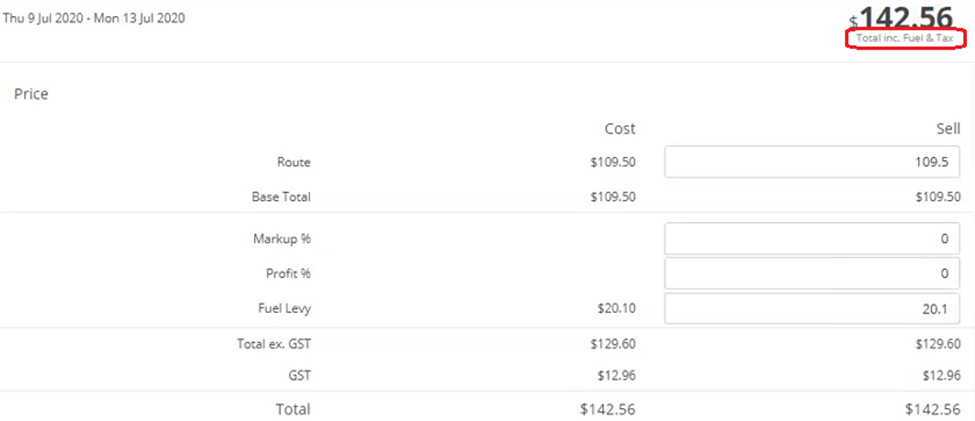
Task: Click the bottom Total sell value $142.56
Action: click(933, 409)
